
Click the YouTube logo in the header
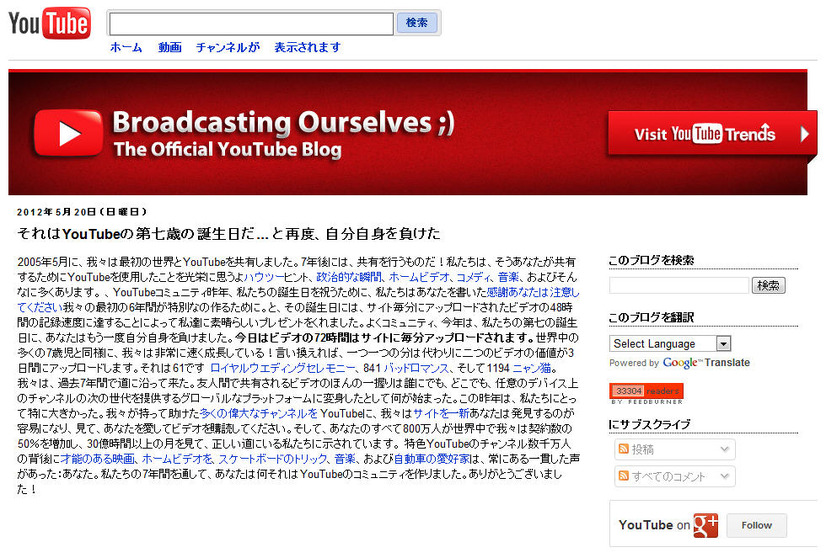50,23
